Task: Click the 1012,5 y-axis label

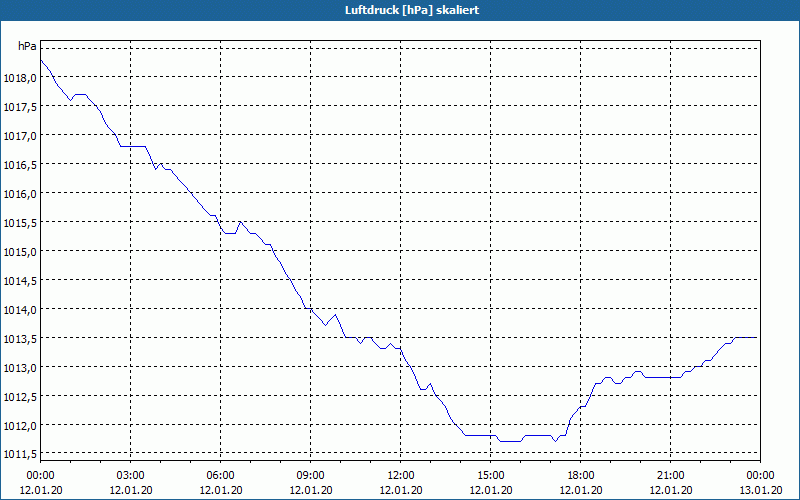Action: tap(20, 396)
